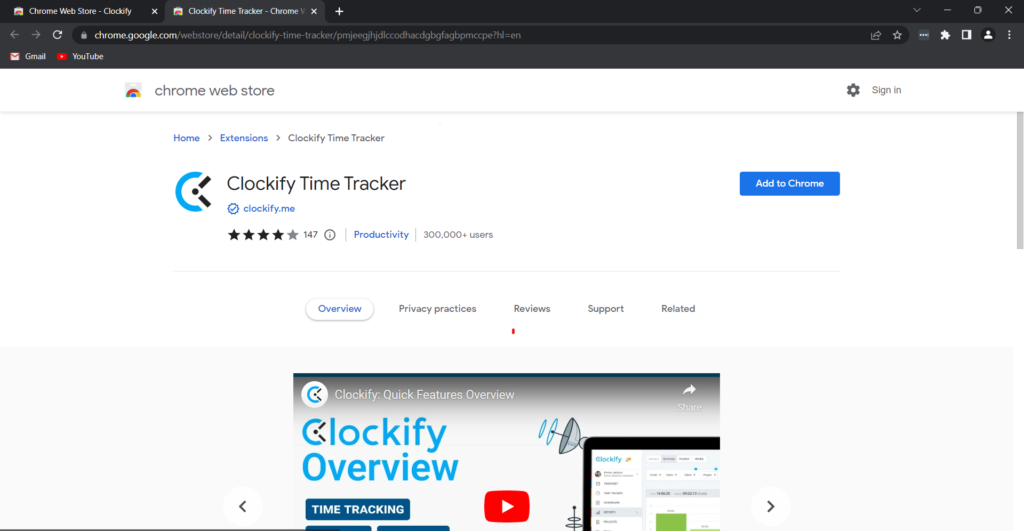1024x531 pixels.
Task: Open the Chrome three-dot menu
Action: [x=1009, y=35]
